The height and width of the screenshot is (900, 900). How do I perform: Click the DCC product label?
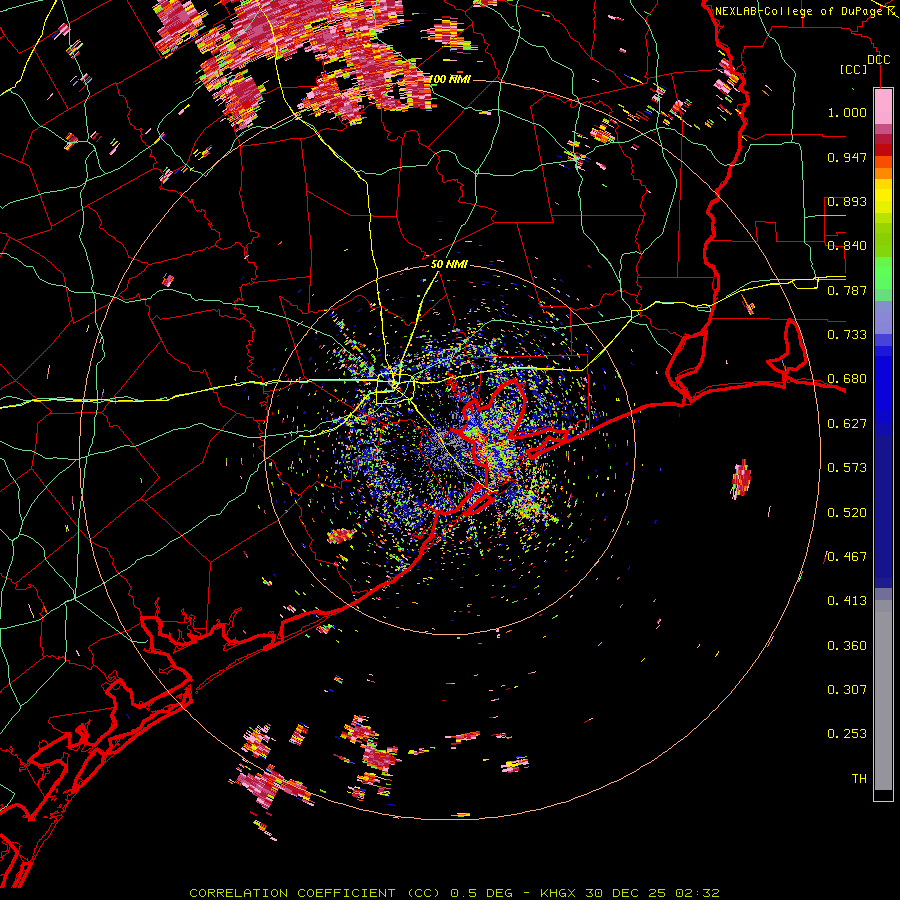pyautogui.click(x=878, y=60)
